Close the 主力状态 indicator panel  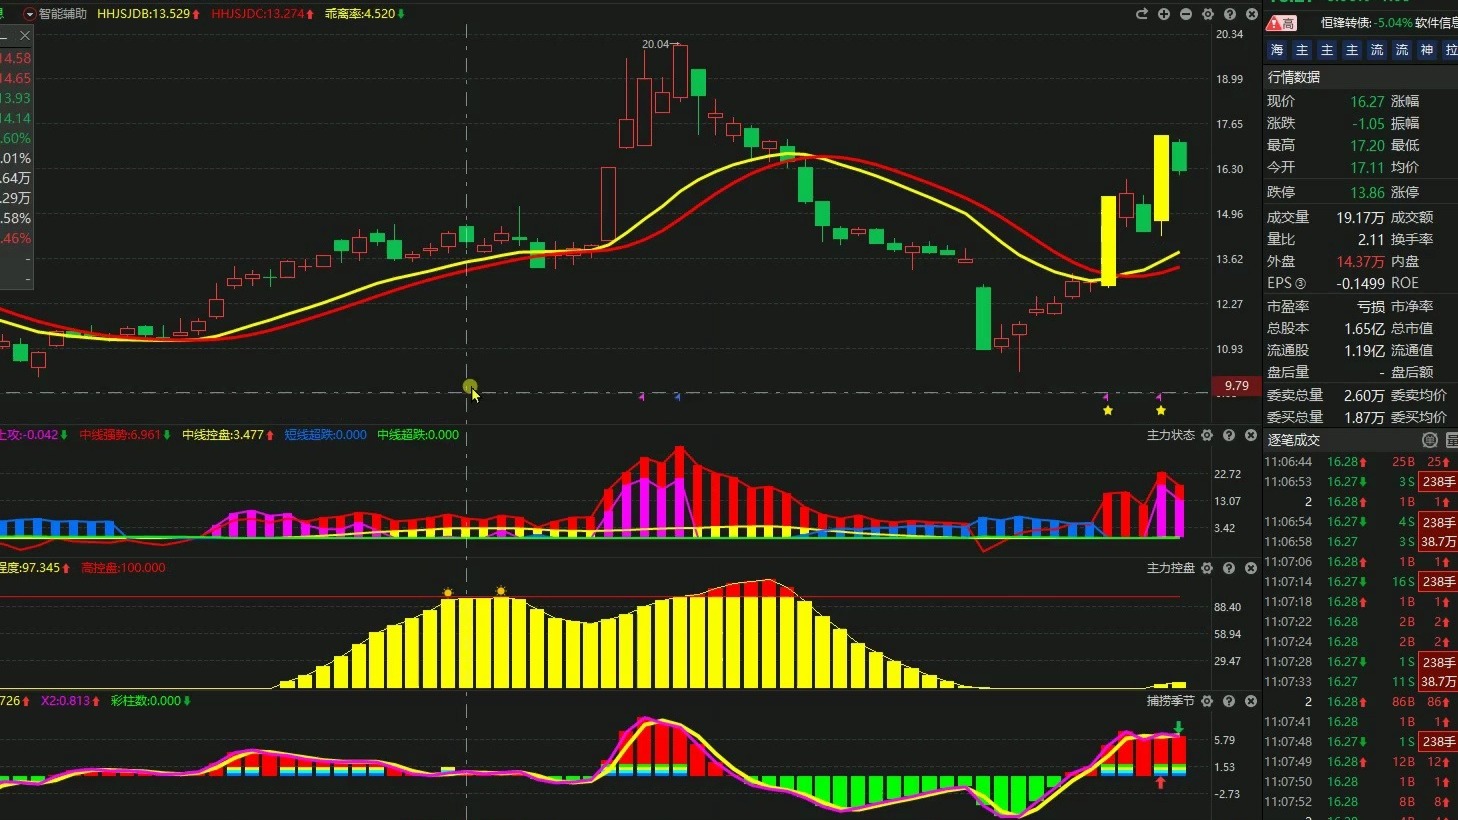click(1251, 435)
